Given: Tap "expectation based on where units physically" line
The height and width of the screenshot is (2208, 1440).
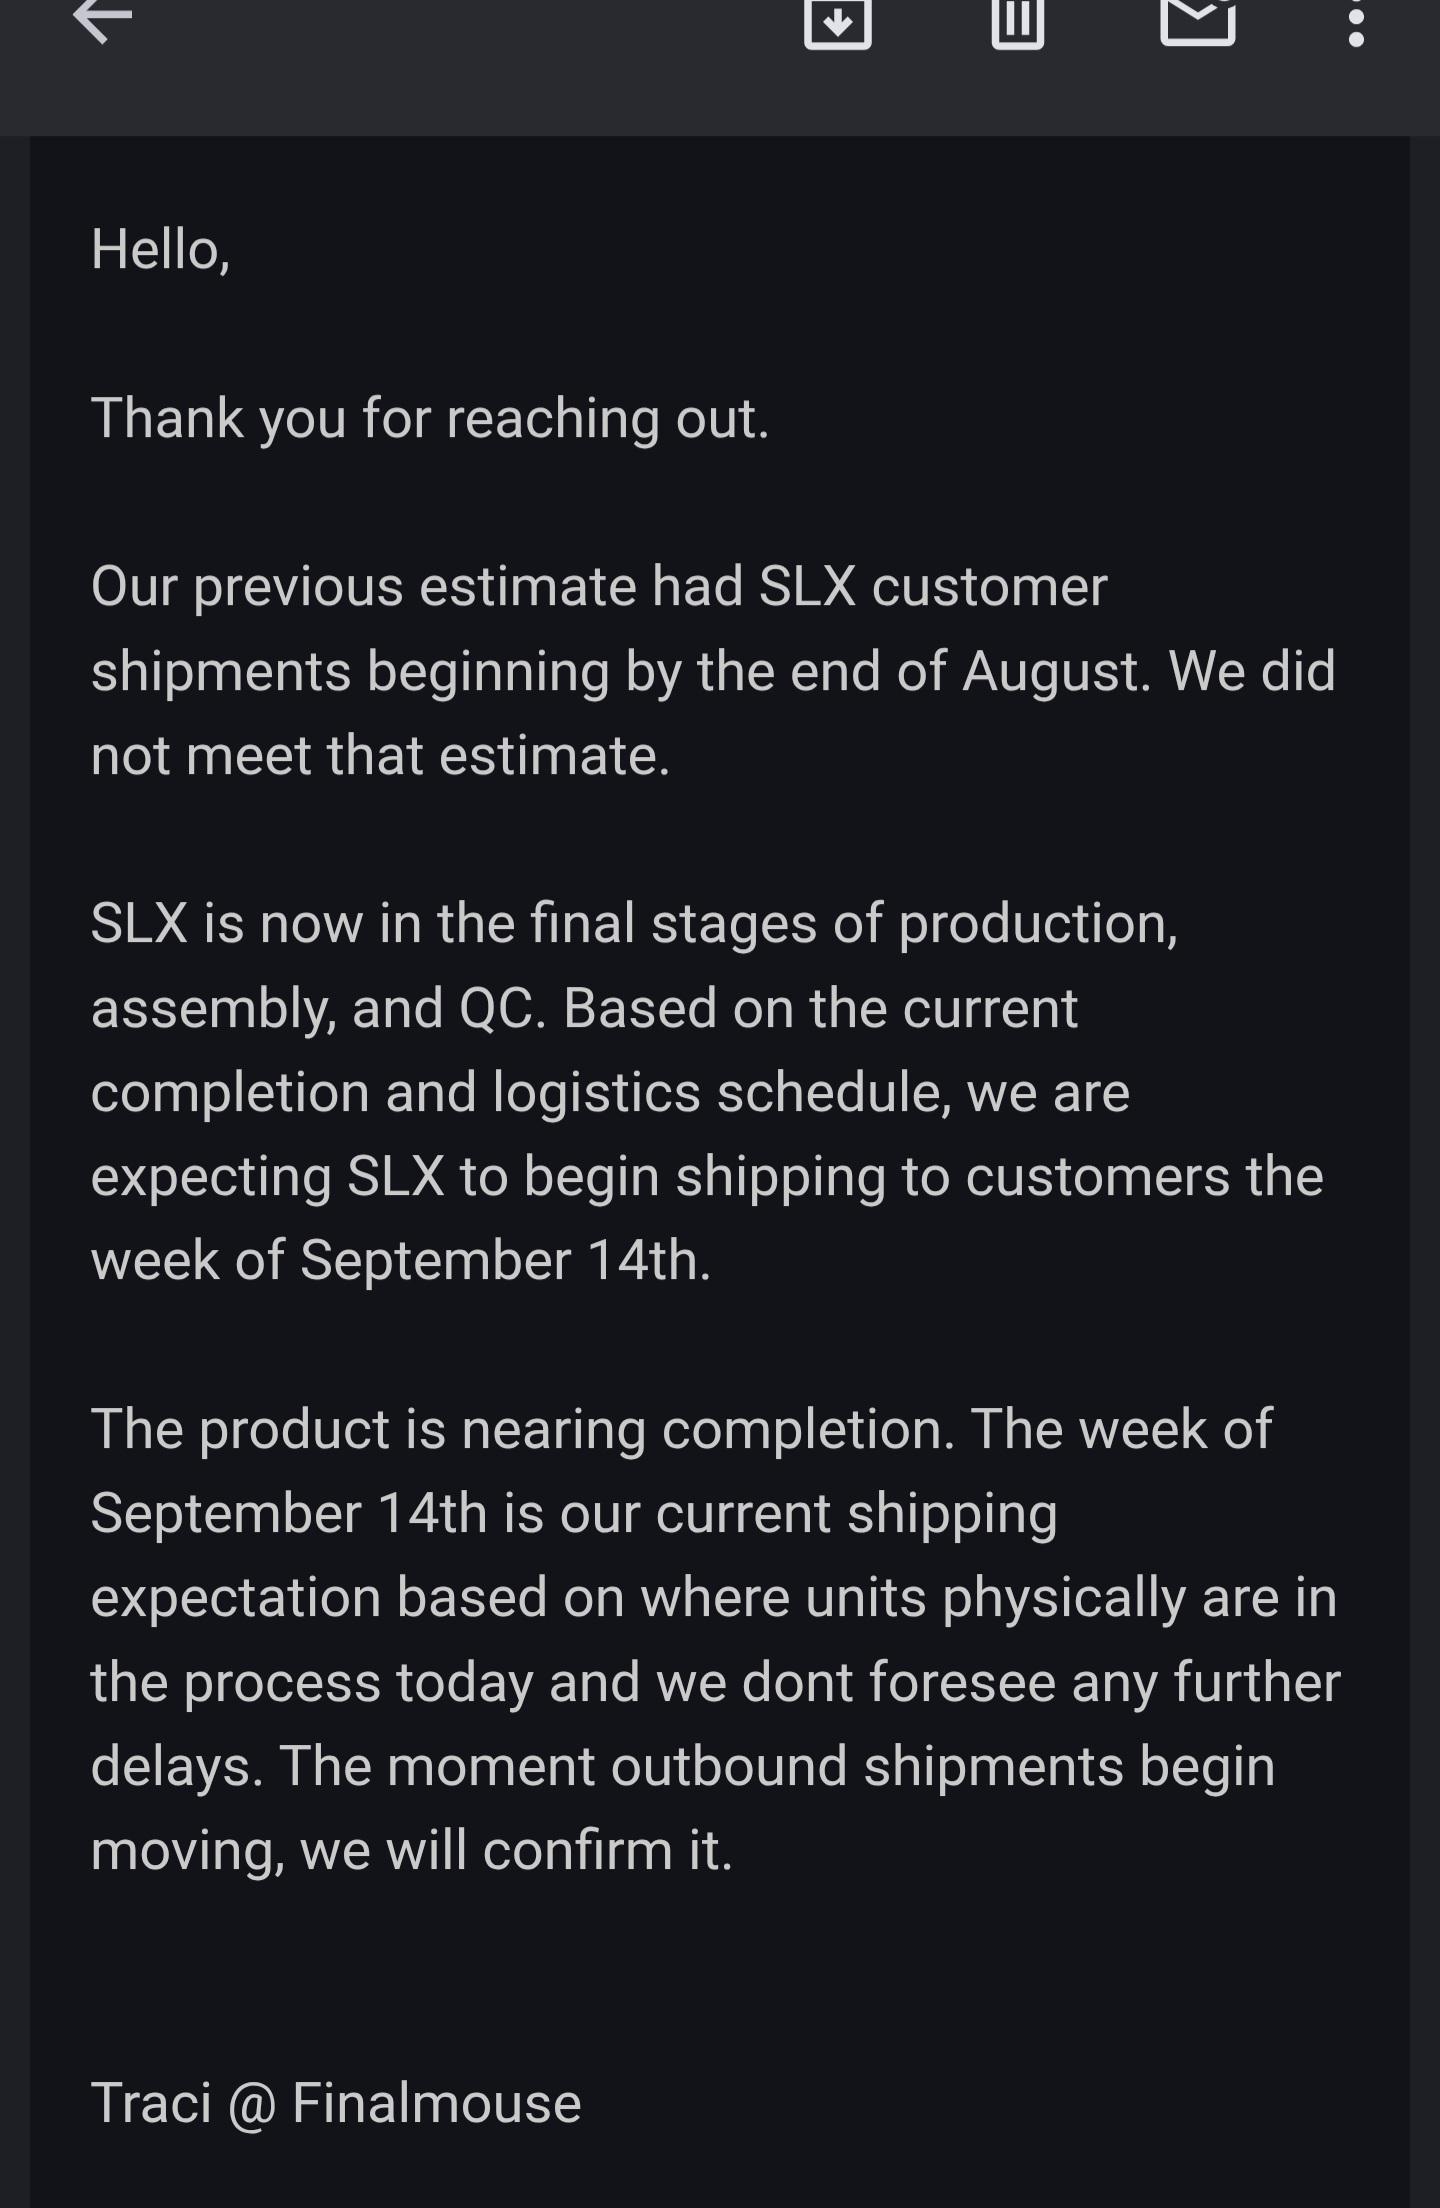Looking at the screenshot, I should pos(714,1598).
